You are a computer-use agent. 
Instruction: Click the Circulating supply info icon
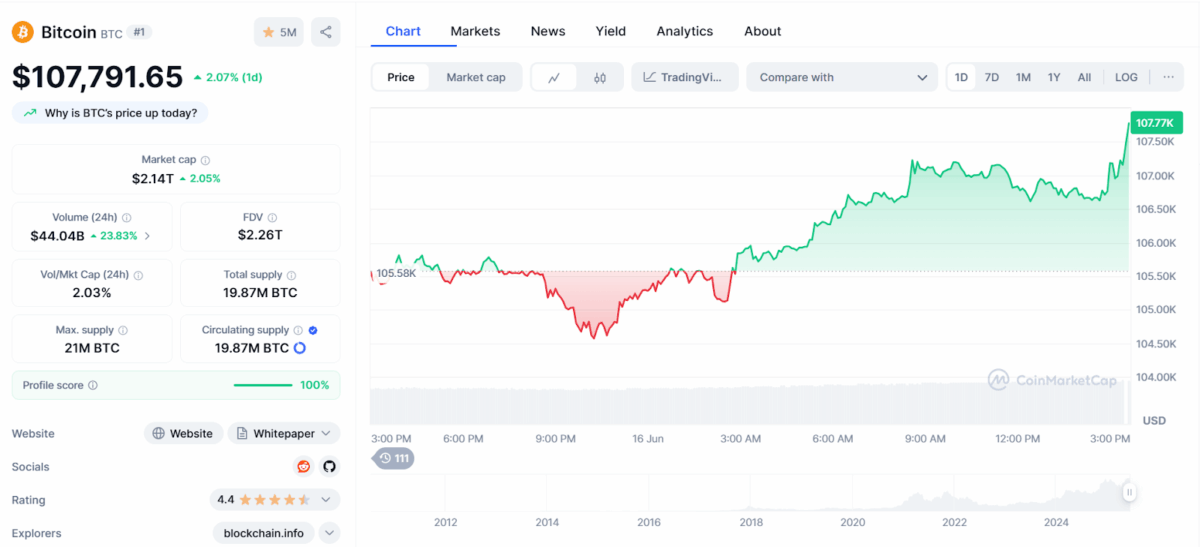298,330
